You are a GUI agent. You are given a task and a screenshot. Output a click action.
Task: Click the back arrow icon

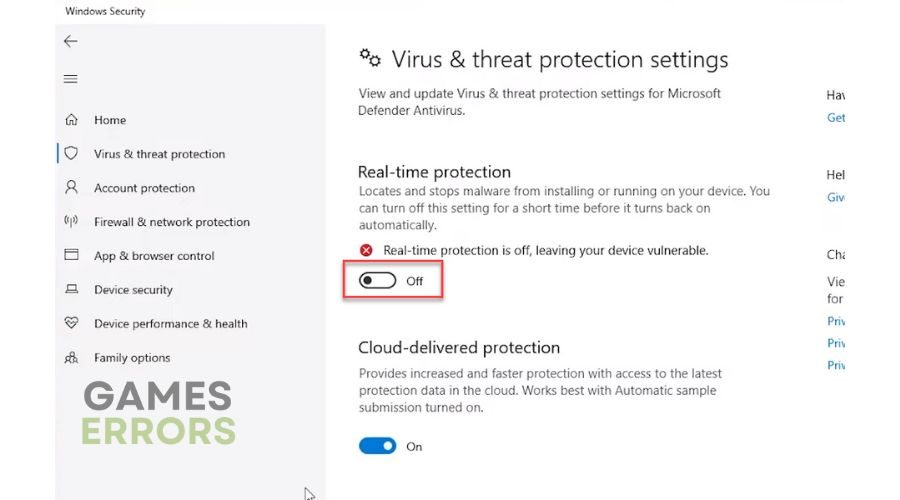coord(70,41)
